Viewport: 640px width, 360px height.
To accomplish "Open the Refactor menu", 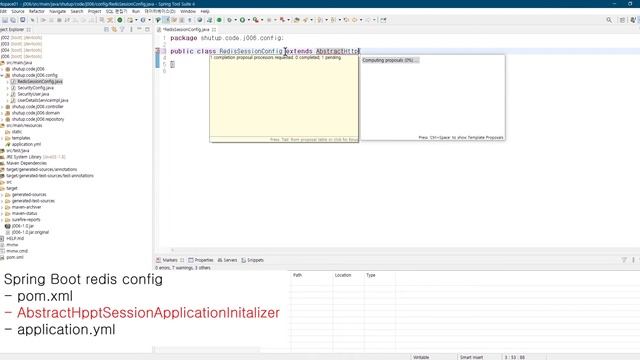I will coord(36,11).
